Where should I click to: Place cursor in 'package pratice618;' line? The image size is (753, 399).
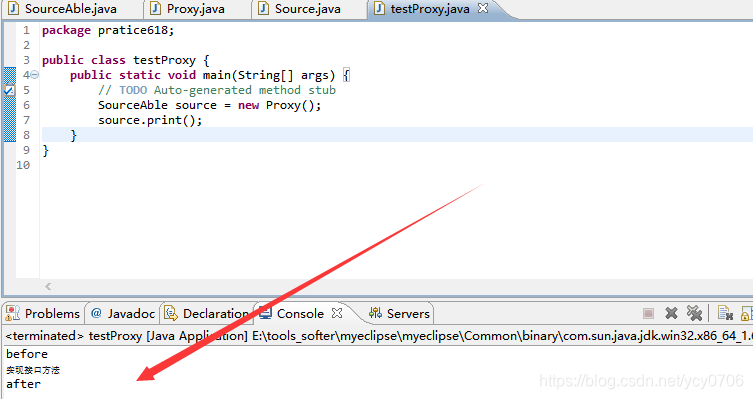coord(108,30)
